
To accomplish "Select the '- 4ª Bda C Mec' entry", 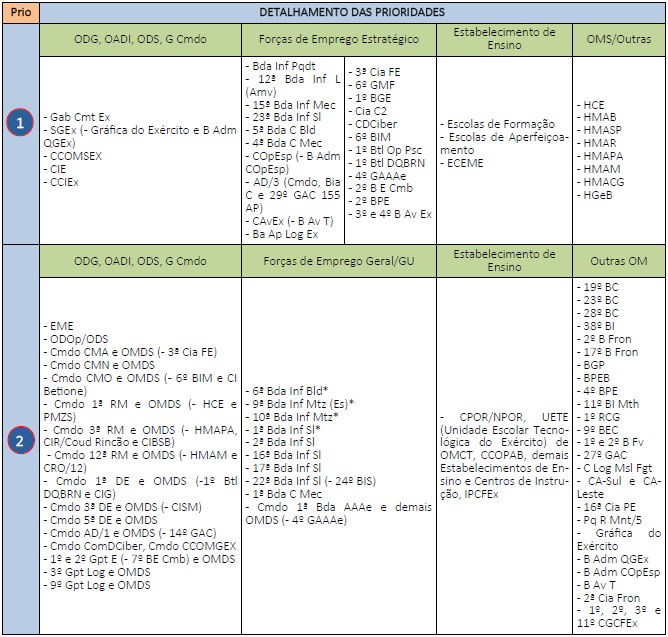I will (284, 143).
